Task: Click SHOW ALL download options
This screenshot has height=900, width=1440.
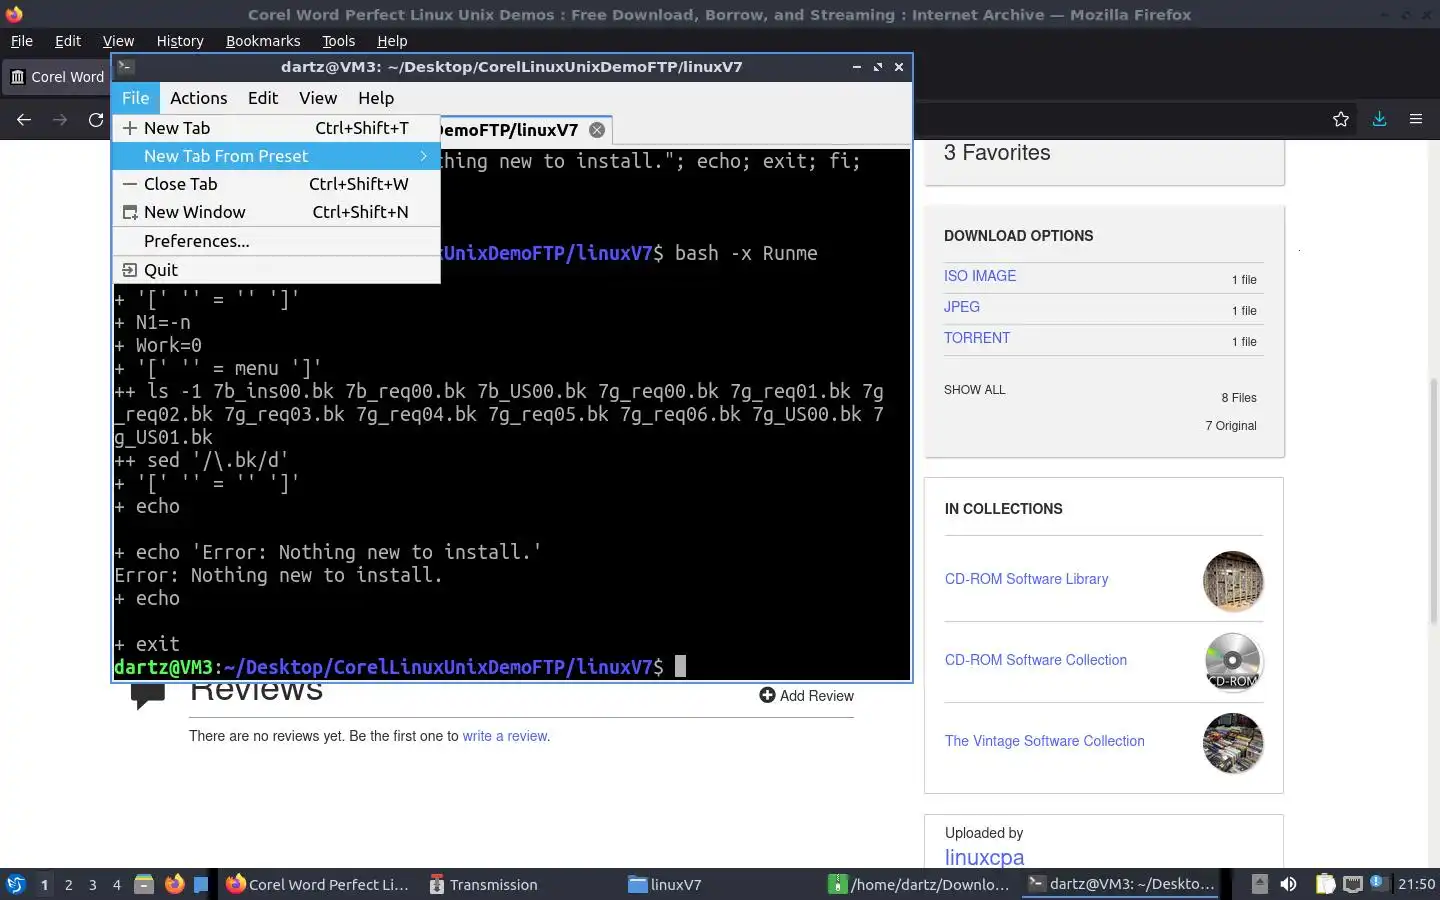Action: click(x=975, y=390)
